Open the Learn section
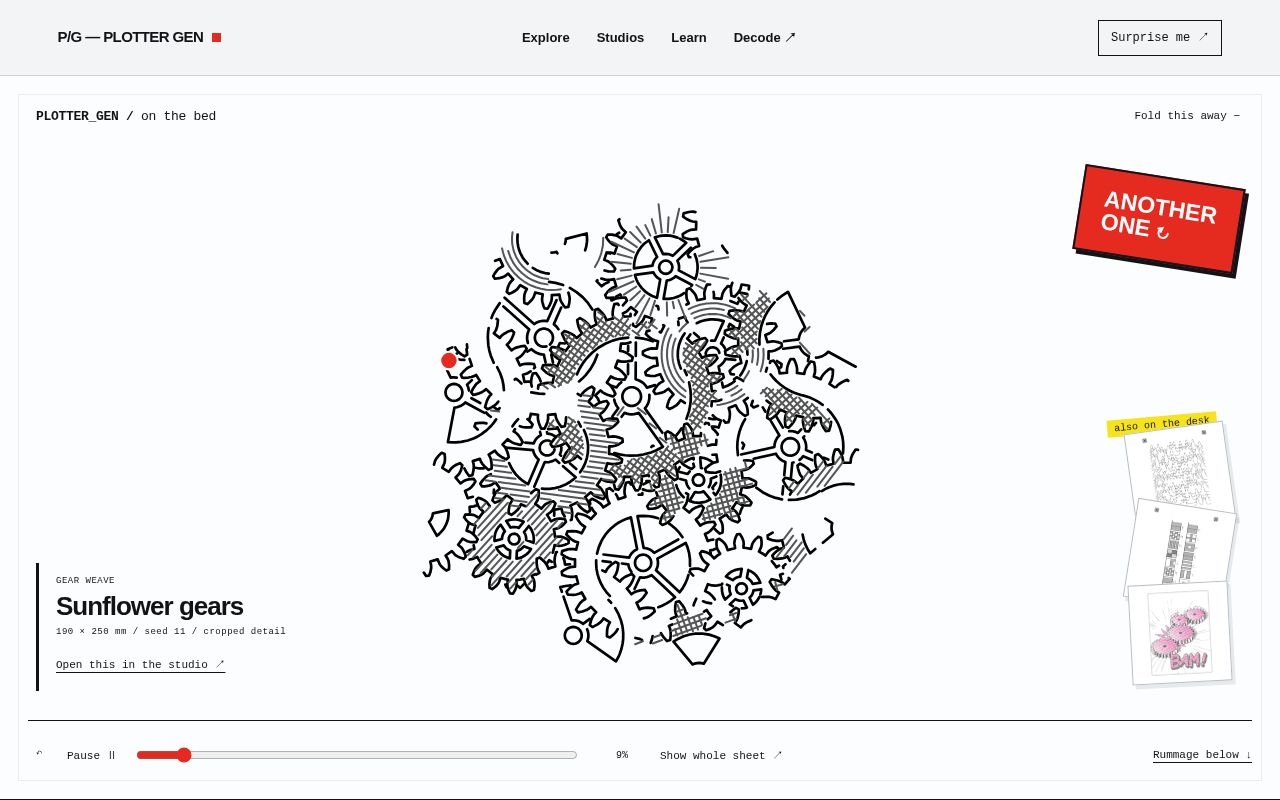The image size is (1280, 800). coord(689,38)
